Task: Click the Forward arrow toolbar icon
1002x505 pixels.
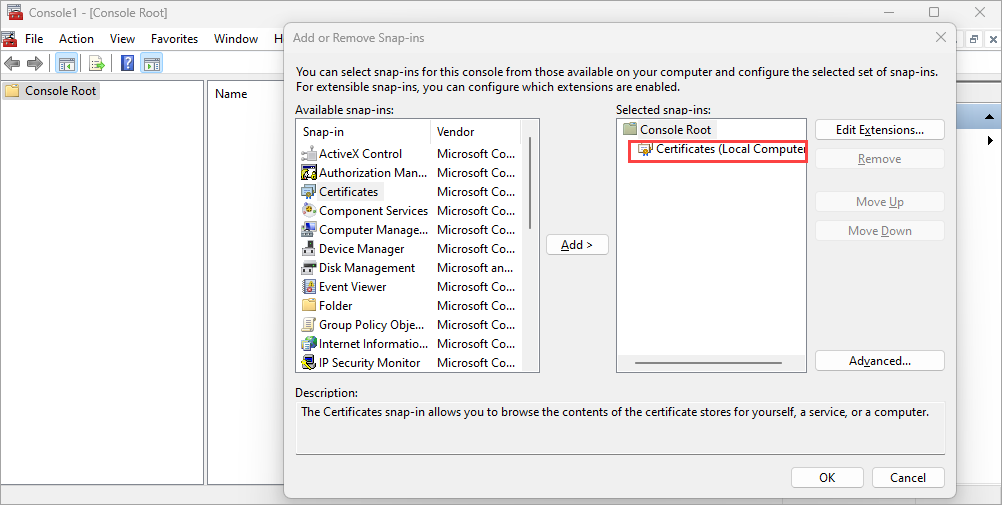Action: tap(35, 63)
